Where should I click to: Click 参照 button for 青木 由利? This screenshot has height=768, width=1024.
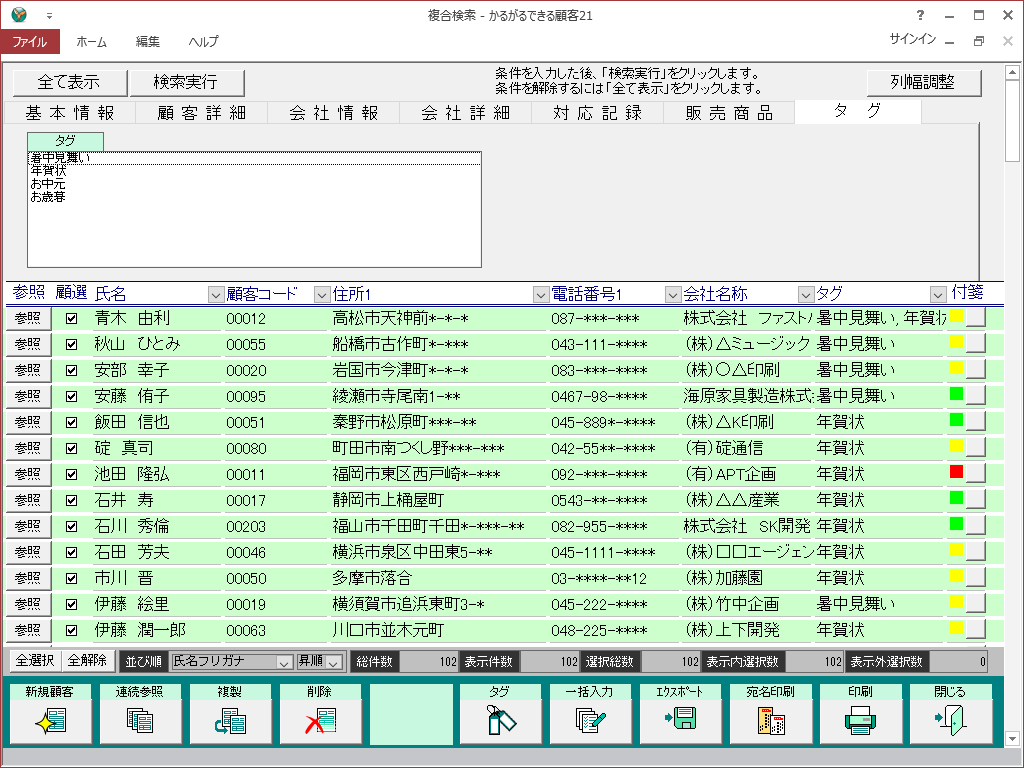[28, 318]
